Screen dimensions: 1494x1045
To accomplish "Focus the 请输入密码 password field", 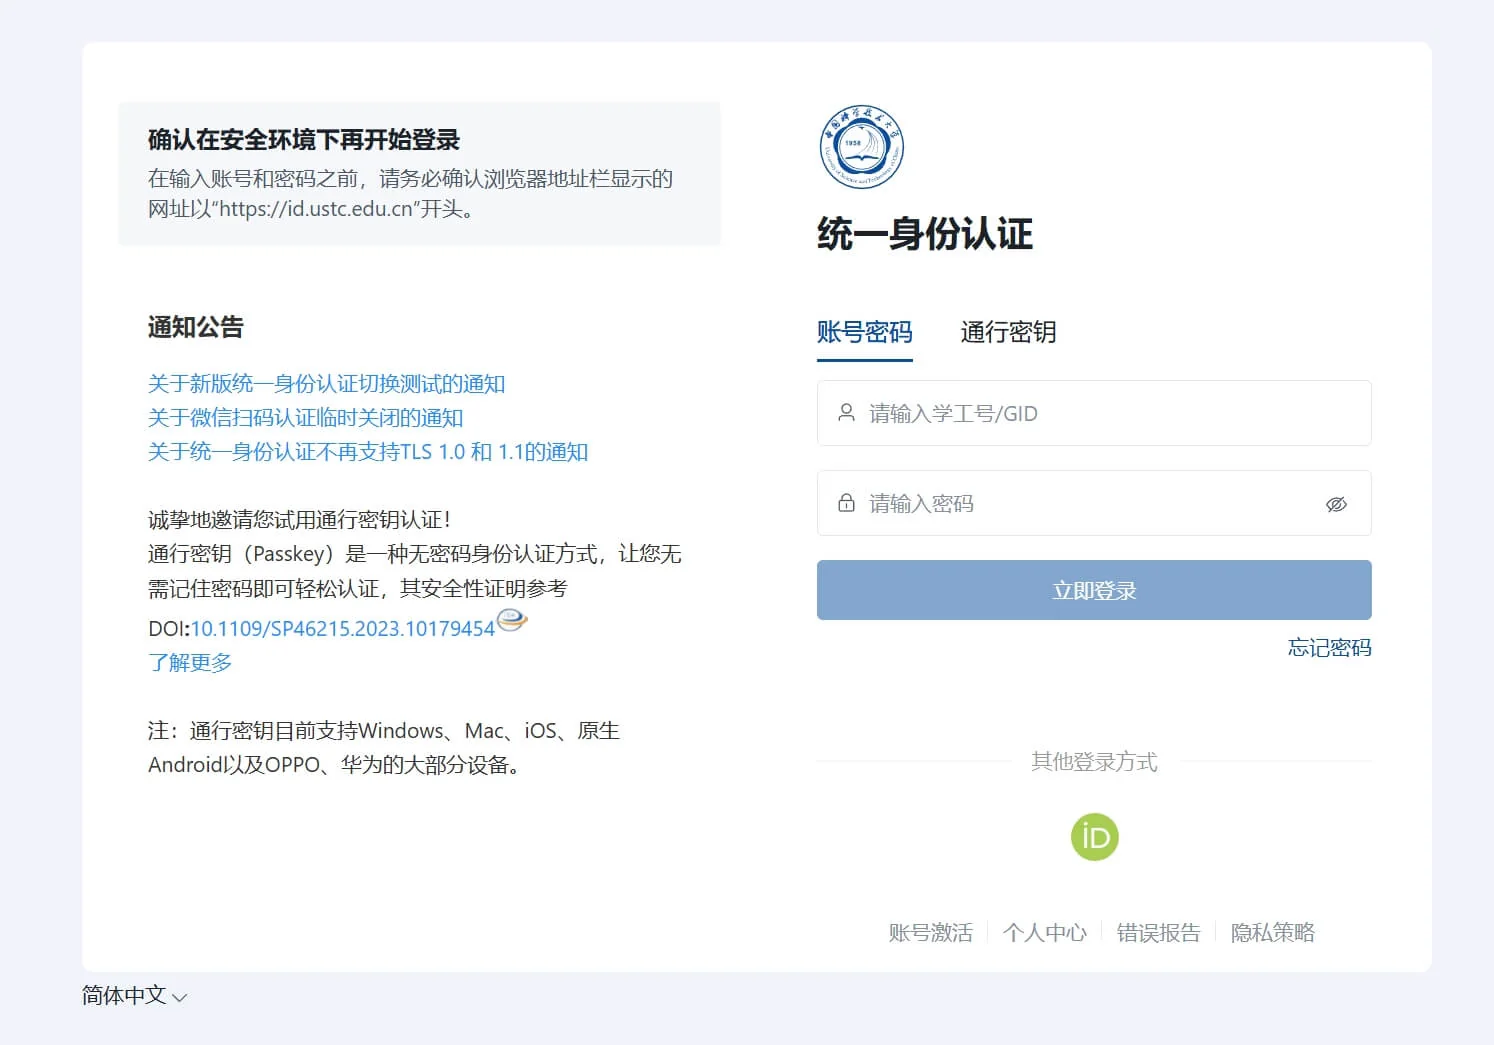I will [x=1094, y=503].
